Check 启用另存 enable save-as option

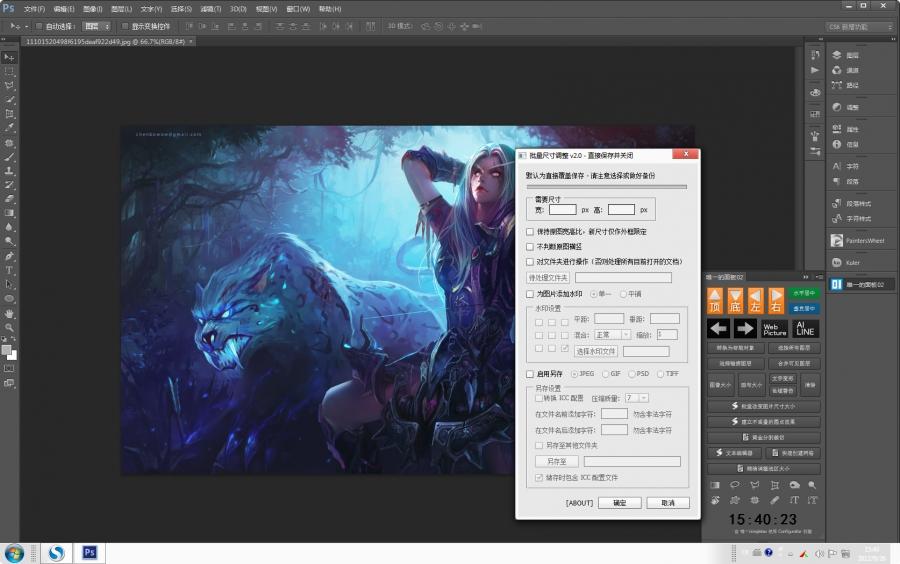530,374
